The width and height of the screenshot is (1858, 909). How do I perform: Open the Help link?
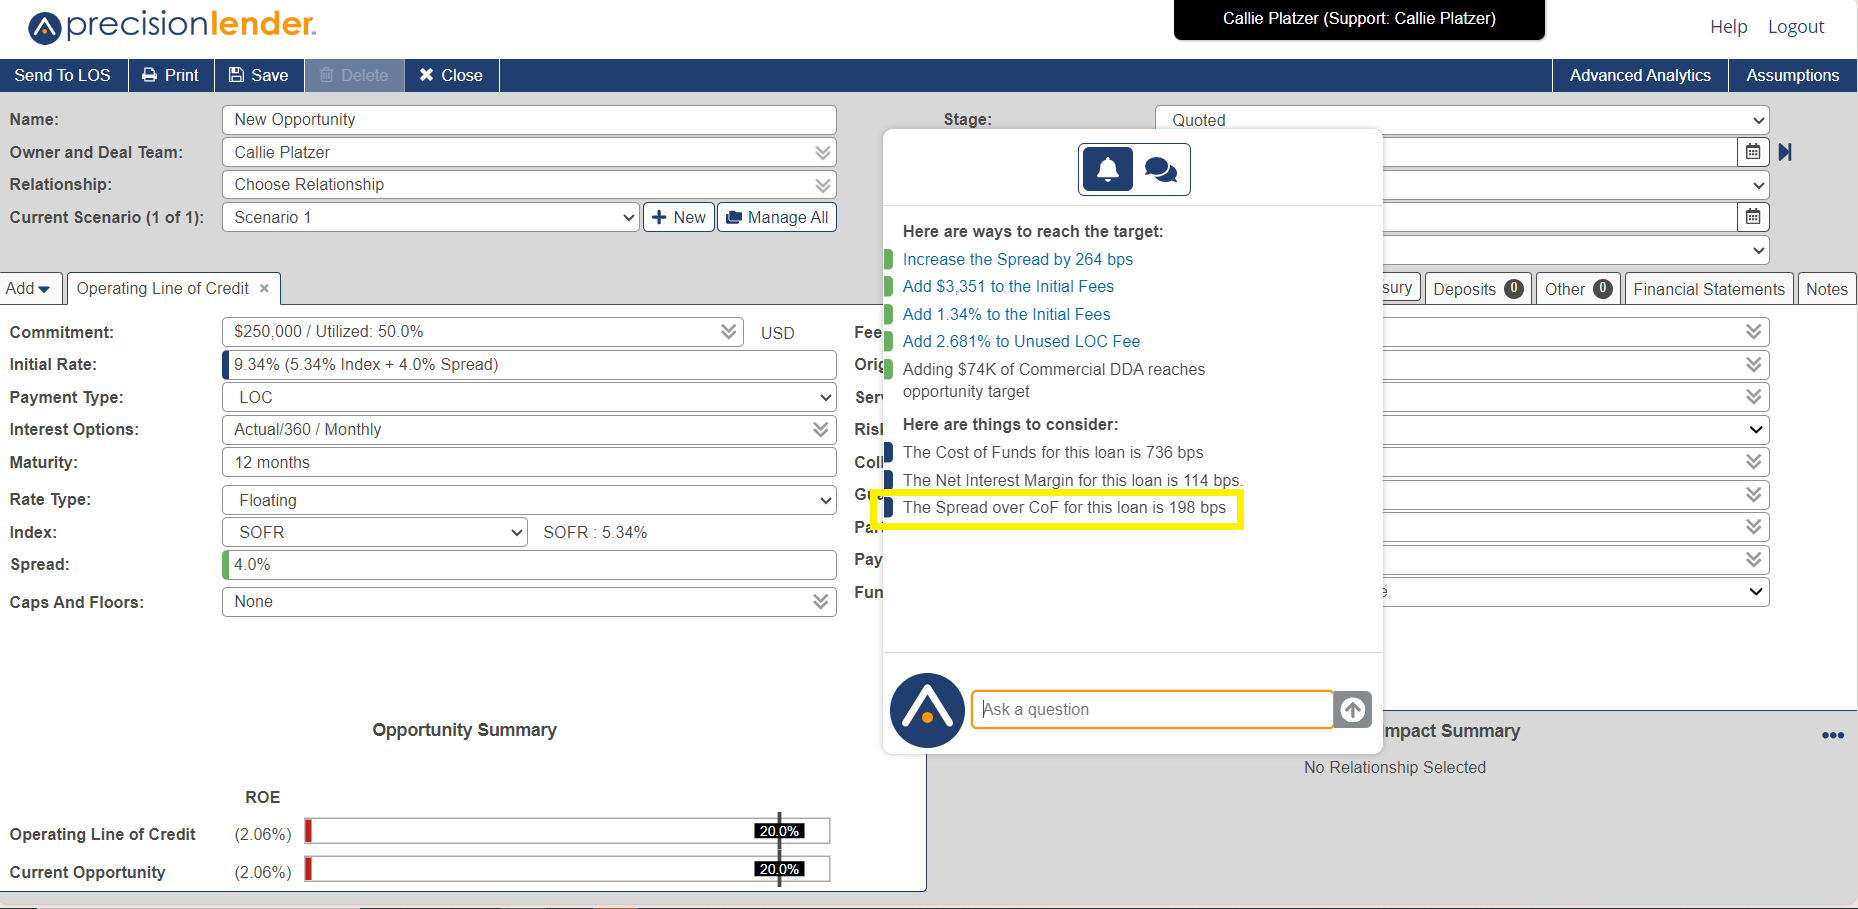pos(1728,27)
